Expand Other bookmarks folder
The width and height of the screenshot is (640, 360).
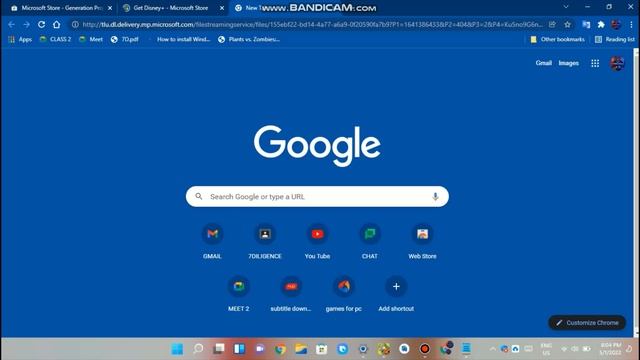558,39
